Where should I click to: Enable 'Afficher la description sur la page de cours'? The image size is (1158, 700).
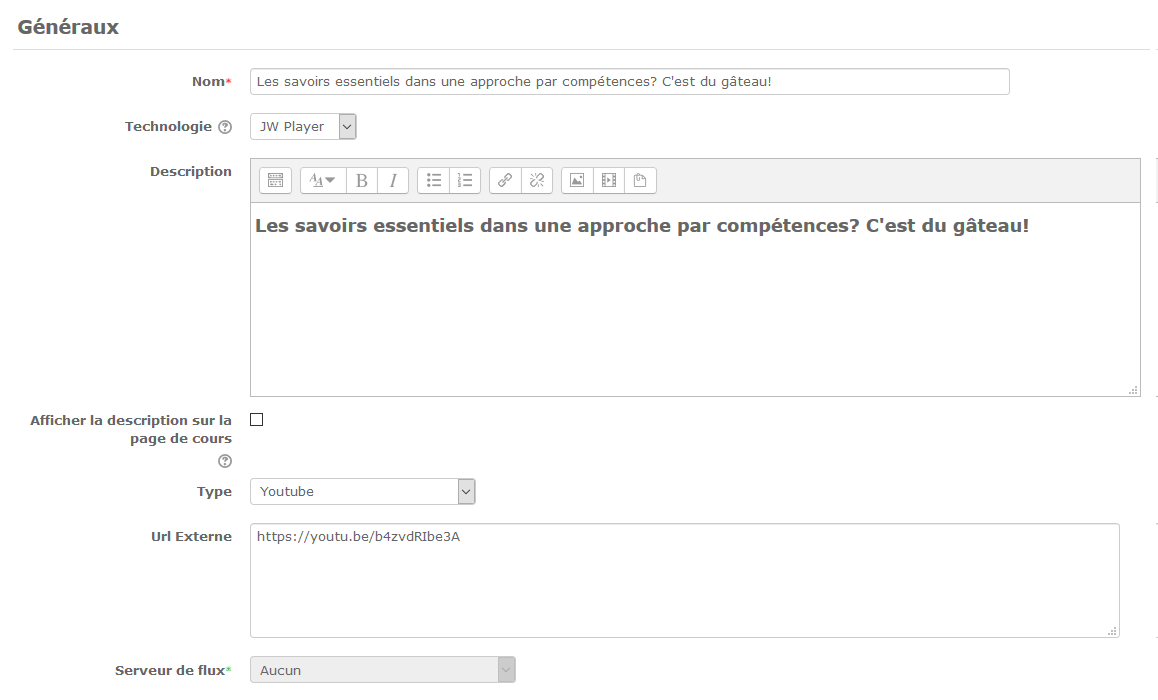click(x=257, y=420)
